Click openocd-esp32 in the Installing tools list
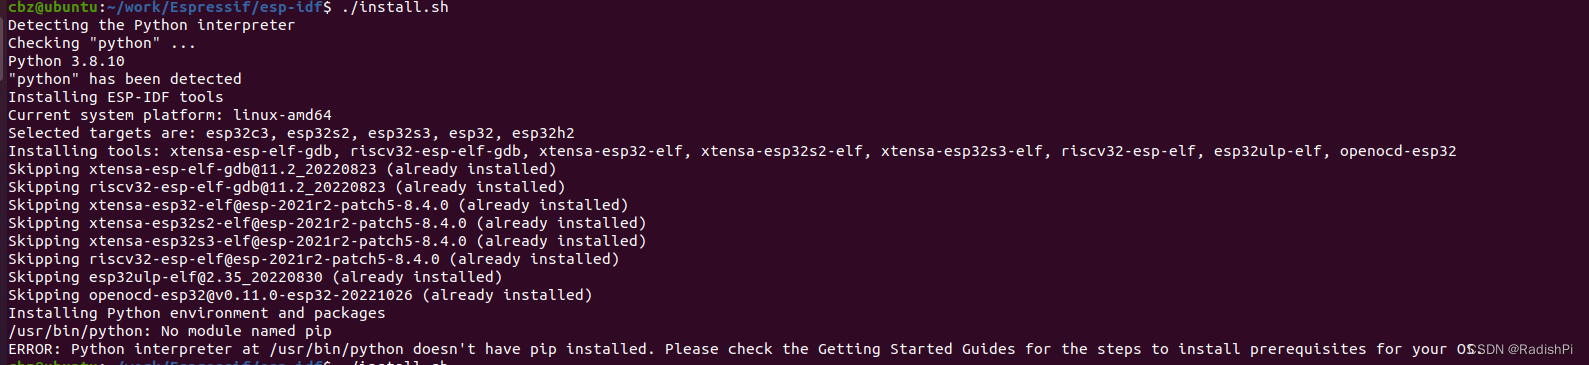Image resolution: width=1589 pixels, height=365 pixels. (x=1398, y=151)
